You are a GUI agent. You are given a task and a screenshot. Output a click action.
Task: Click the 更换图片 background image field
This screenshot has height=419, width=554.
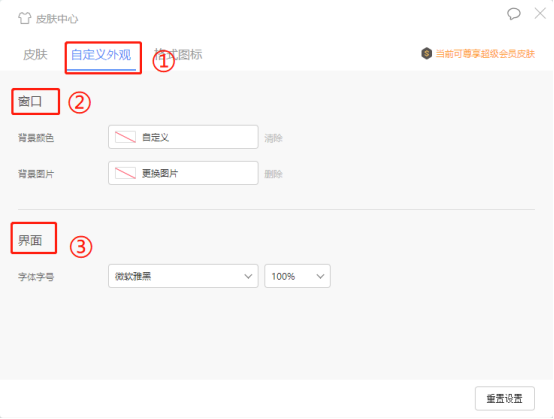[x=183, y=173]
